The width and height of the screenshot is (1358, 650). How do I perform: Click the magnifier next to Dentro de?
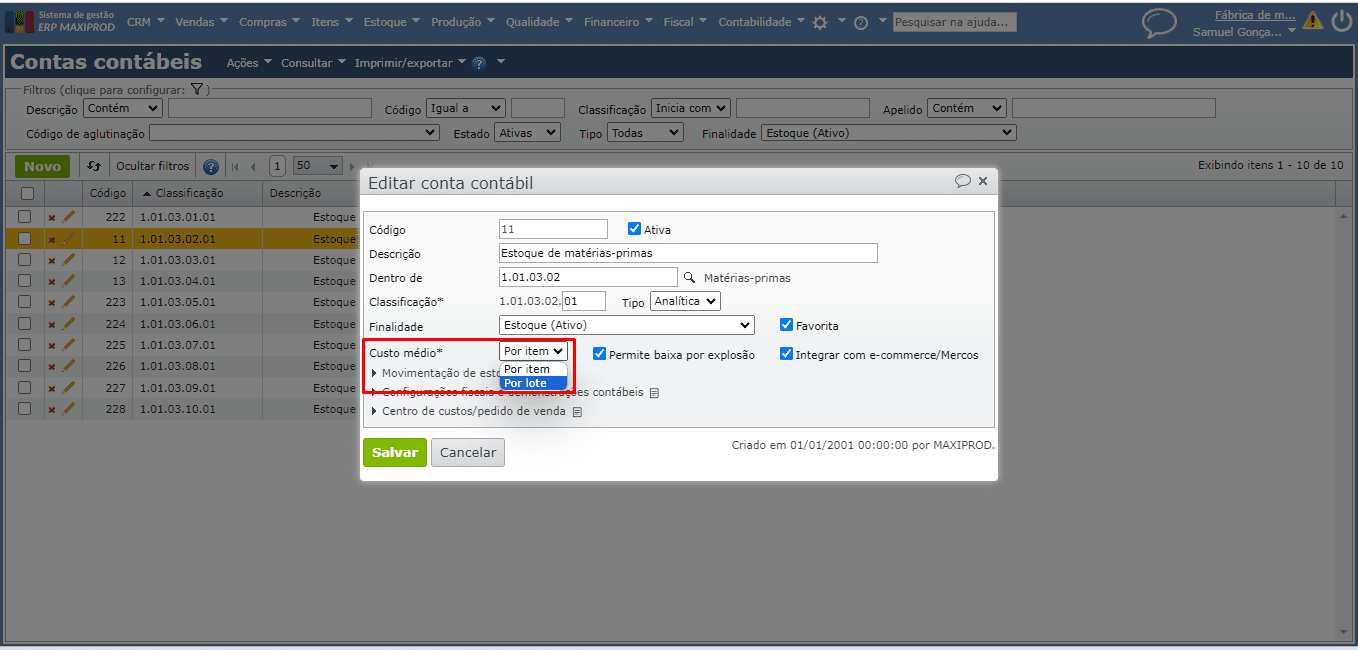click(688, 278)
